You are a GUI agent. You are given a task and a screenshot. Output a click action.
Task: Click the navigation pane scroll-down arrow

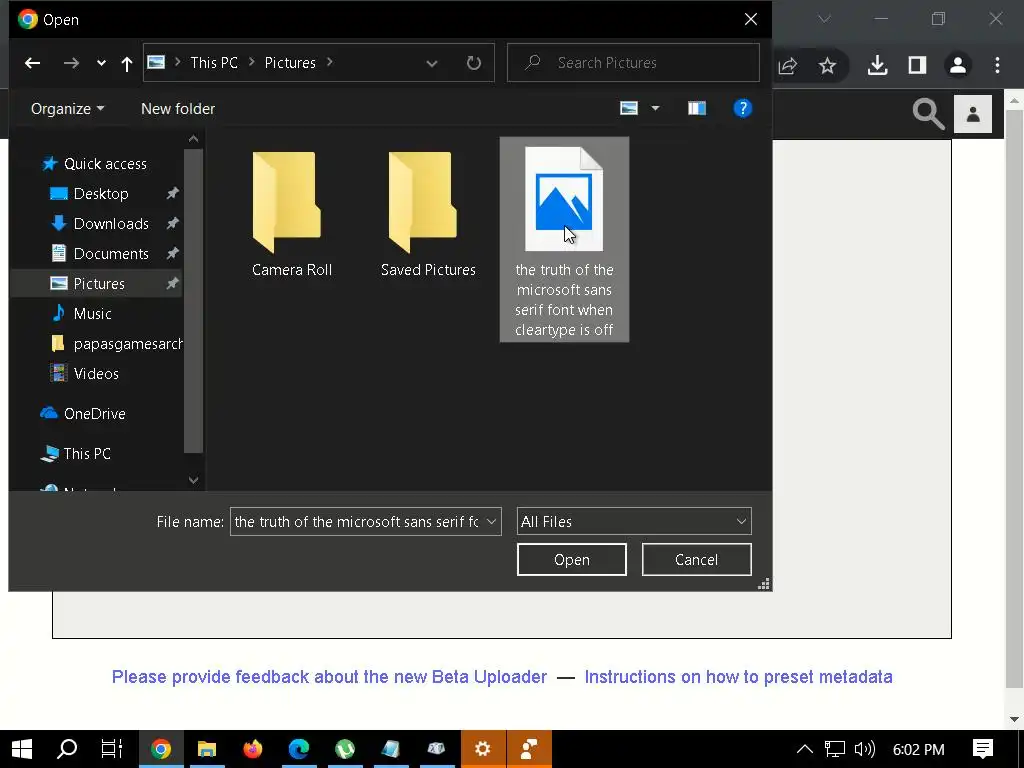(193, 481)
